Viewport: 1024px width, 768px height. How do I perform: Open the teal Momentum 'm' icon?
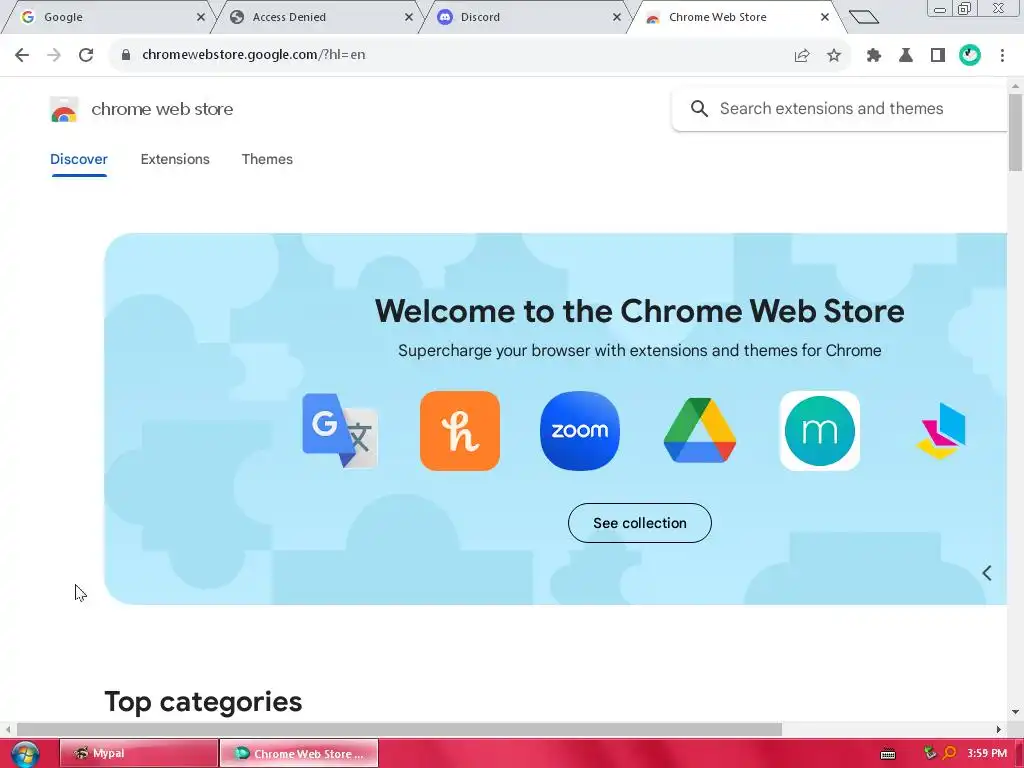pyautogui.click(x=820, y=430)
